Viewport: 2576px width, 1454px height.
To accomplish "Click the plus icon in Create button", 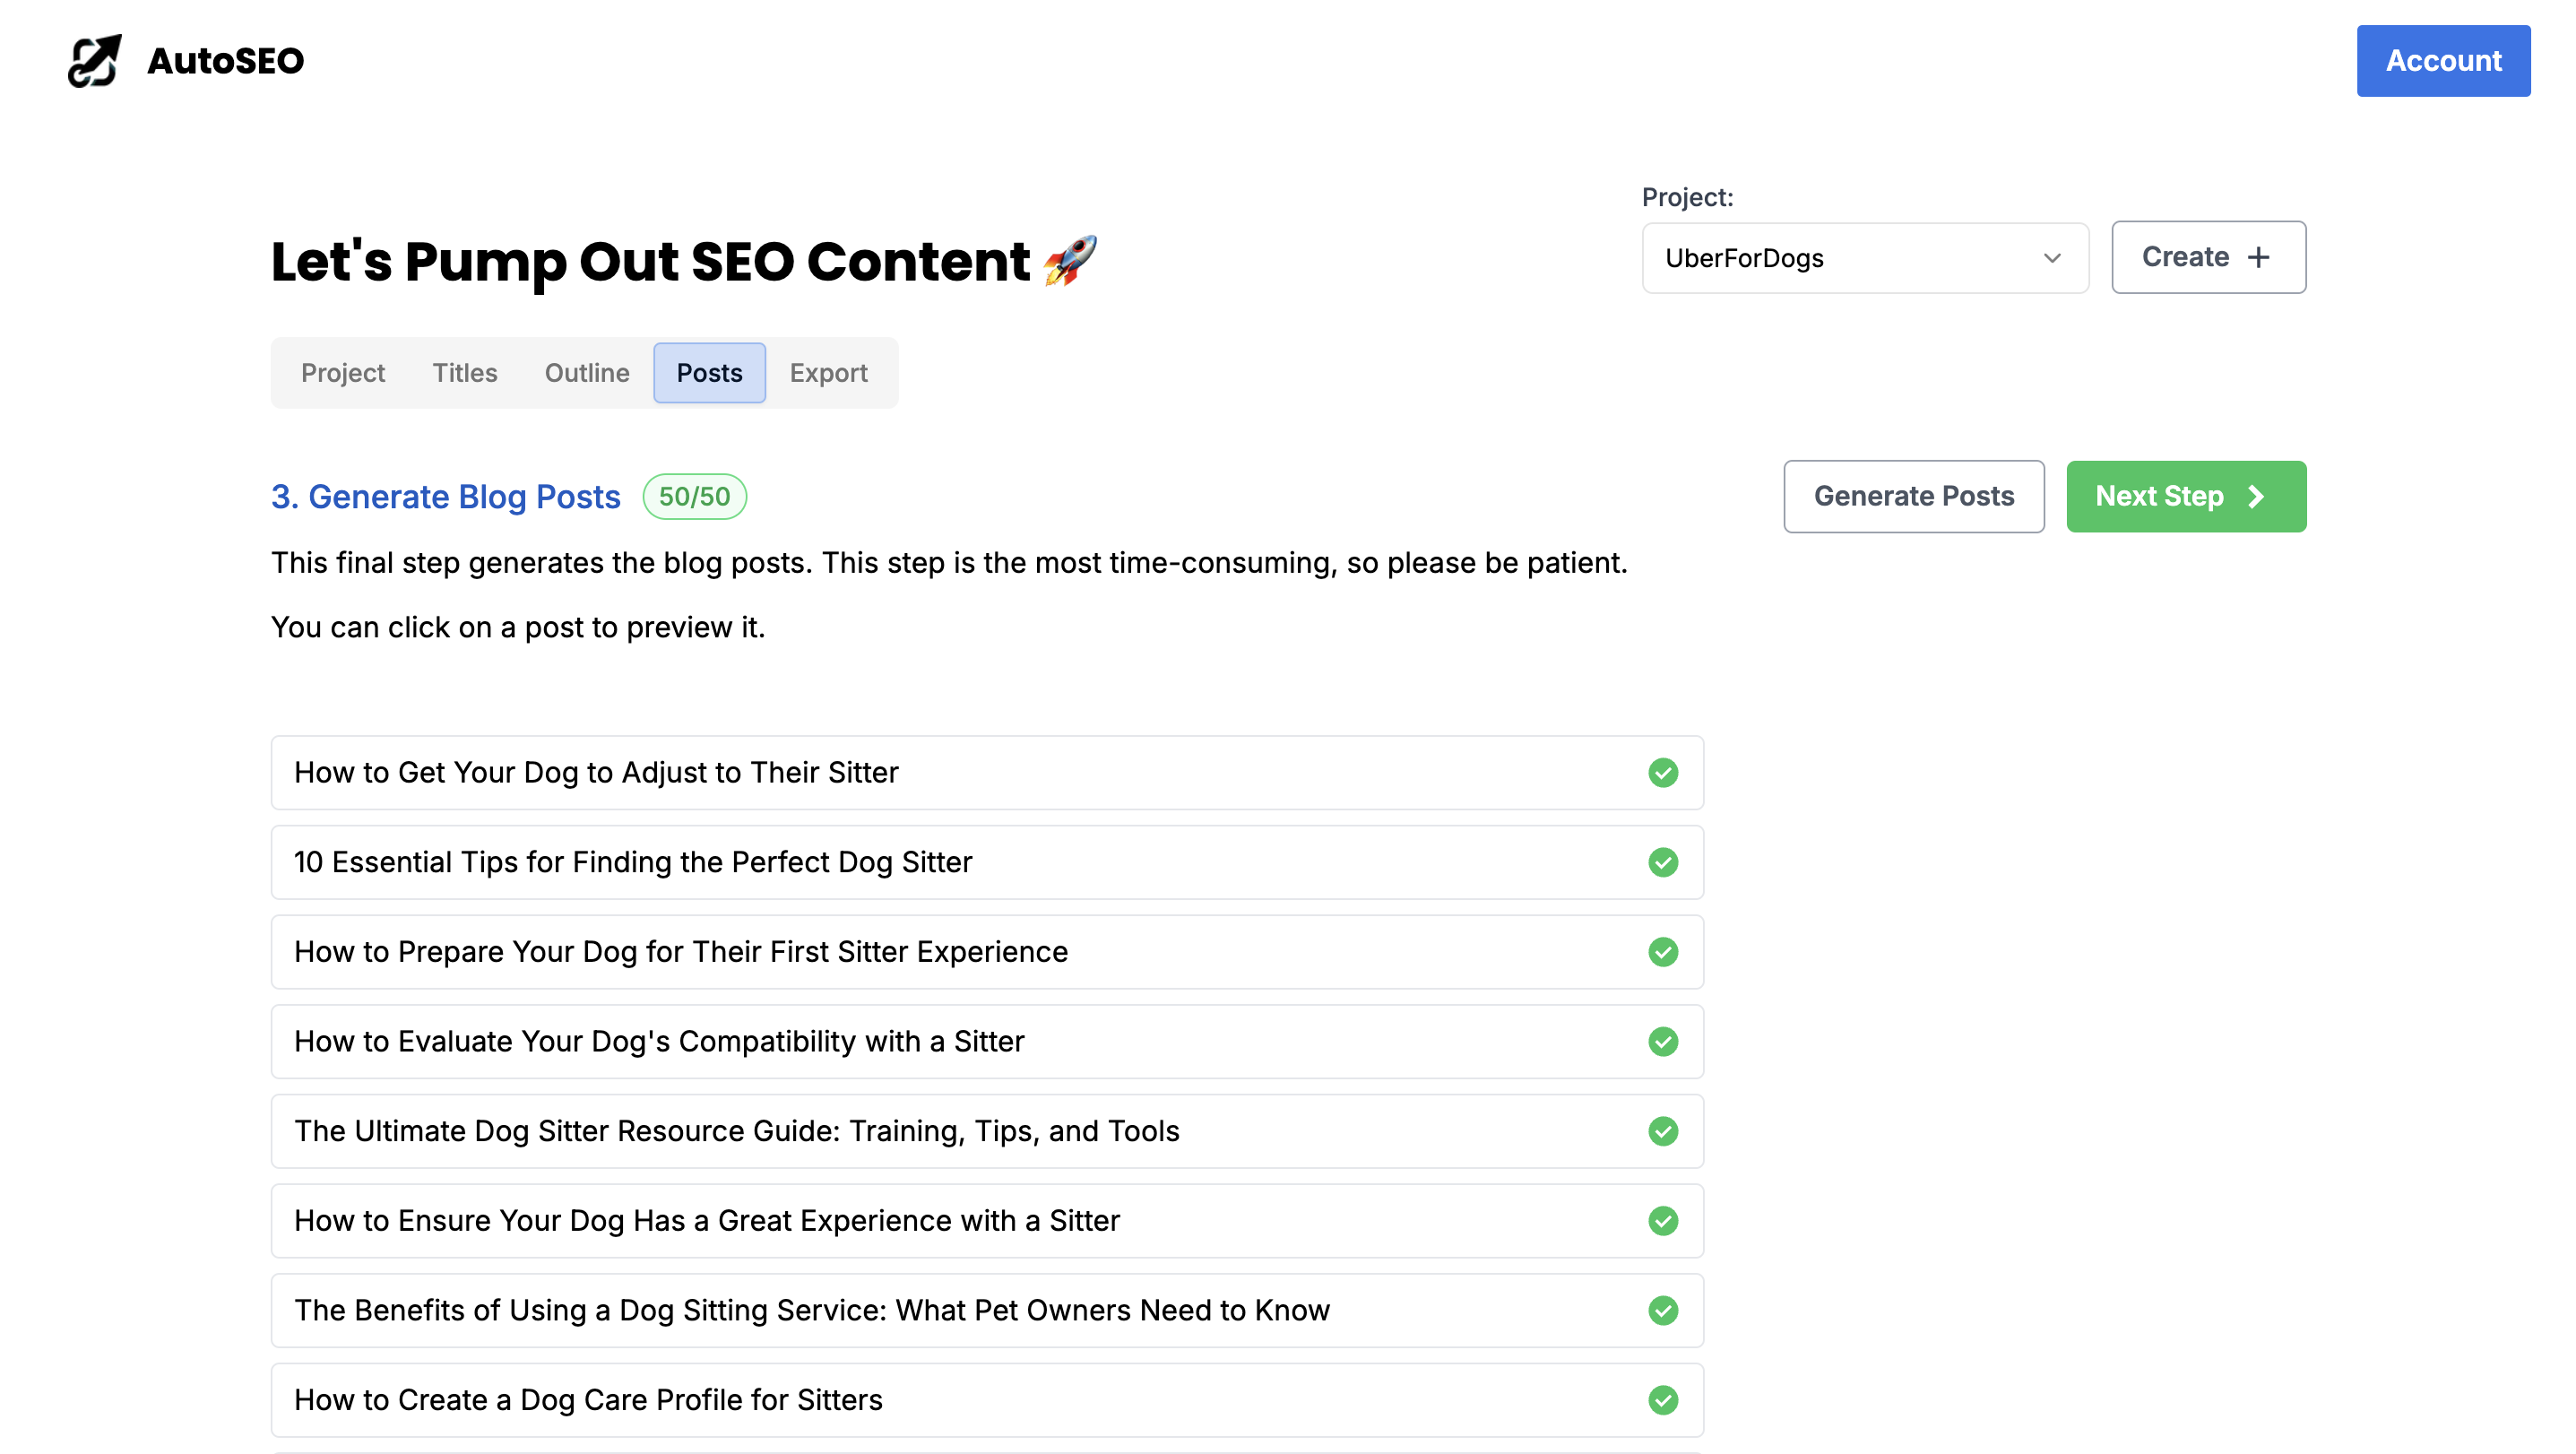I will (2258, 258).
